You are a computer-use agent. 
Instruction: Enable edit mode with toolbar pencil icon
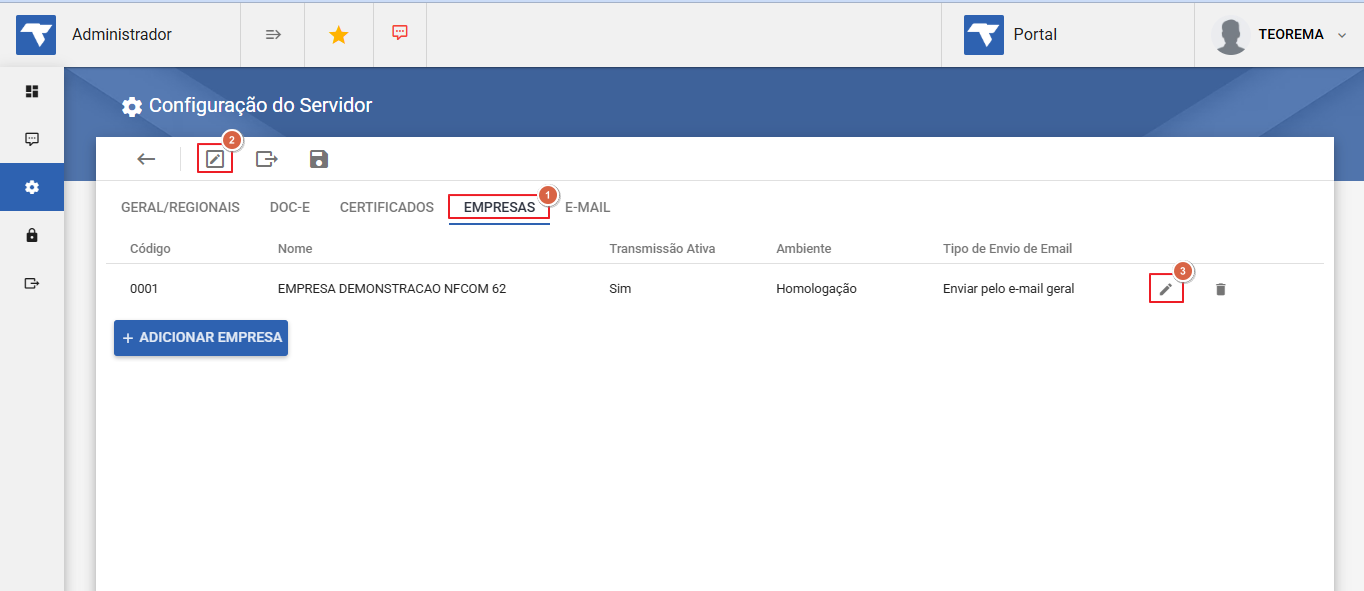(215, 159)
